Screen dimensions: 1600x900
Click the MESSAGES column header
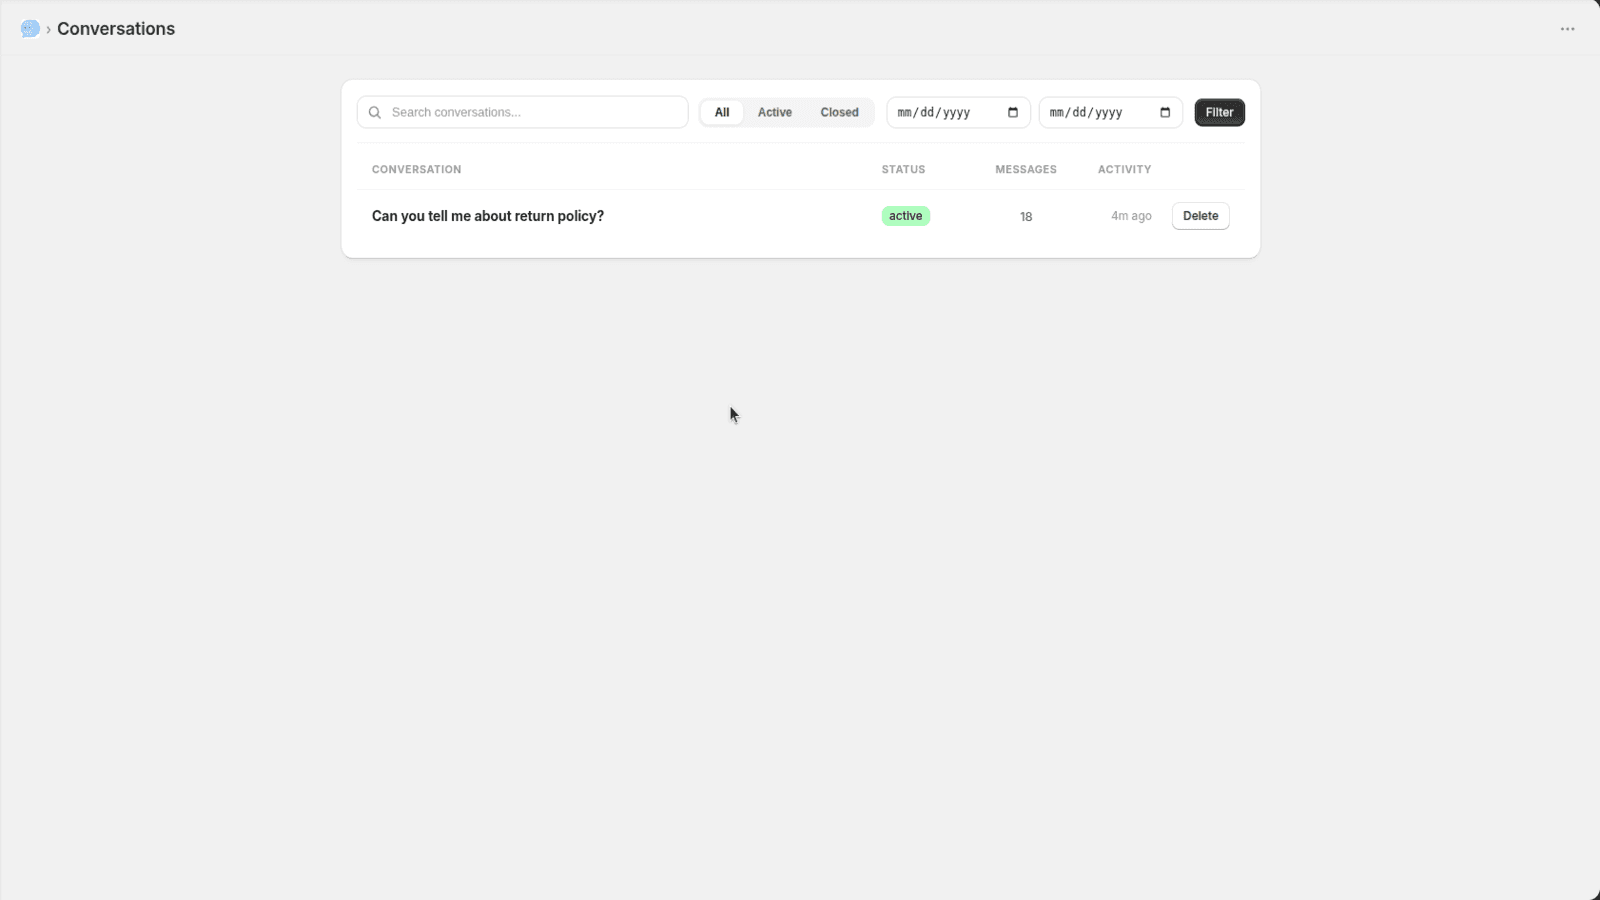coord(1026,170)
